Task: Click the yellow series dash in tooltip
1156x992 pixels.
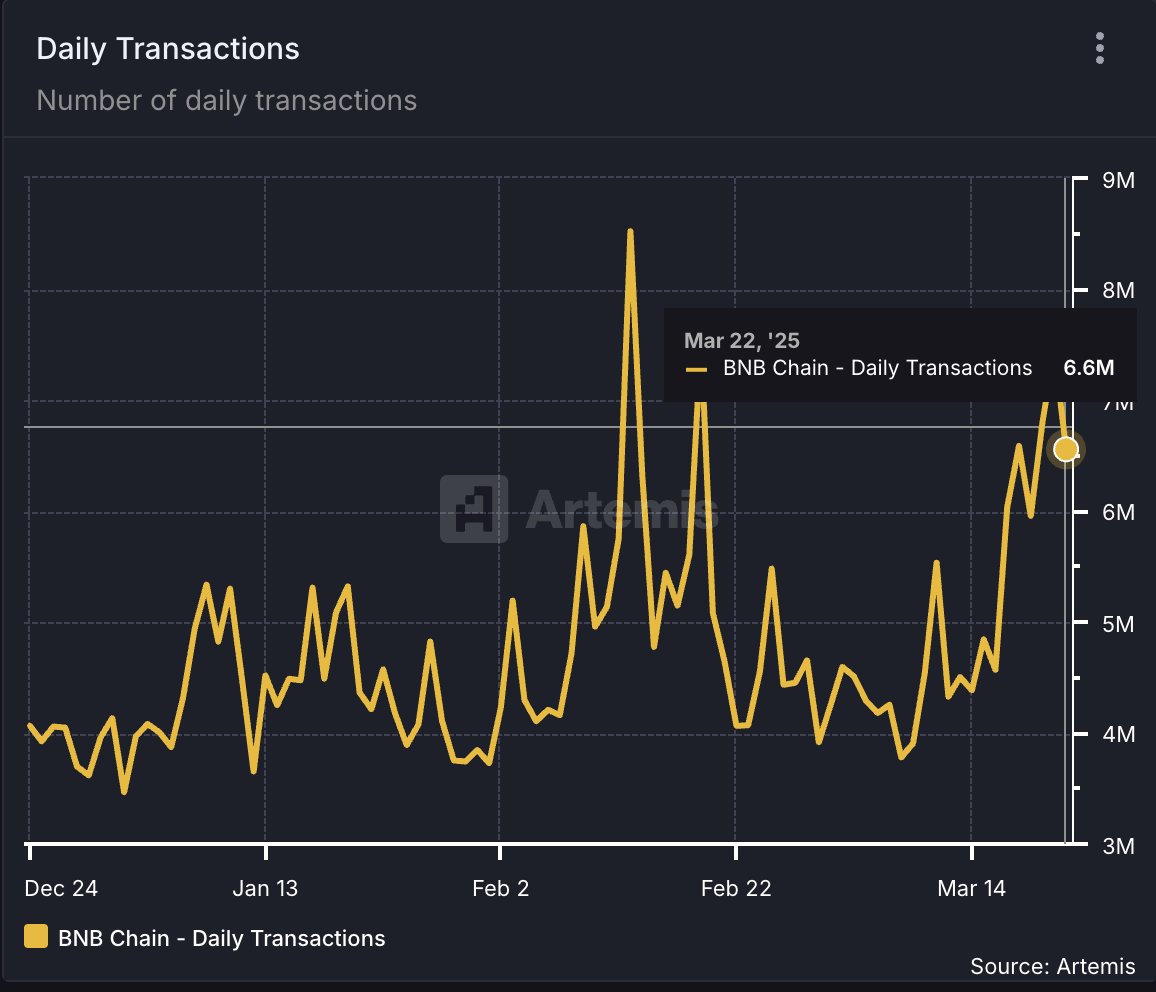Action: point(696,369)
